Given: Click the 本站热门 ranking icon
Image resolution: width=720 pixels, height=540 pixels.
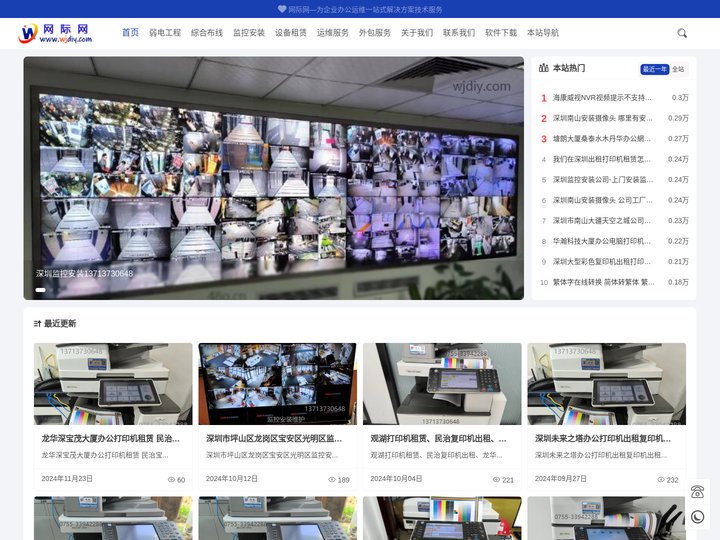Looking at the screenshot, I should click(x=544, y=68).
